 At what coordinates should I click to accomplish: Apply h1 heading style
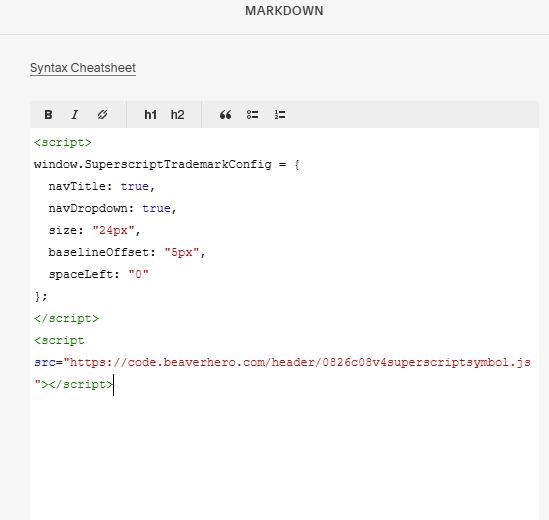[151, 115]
